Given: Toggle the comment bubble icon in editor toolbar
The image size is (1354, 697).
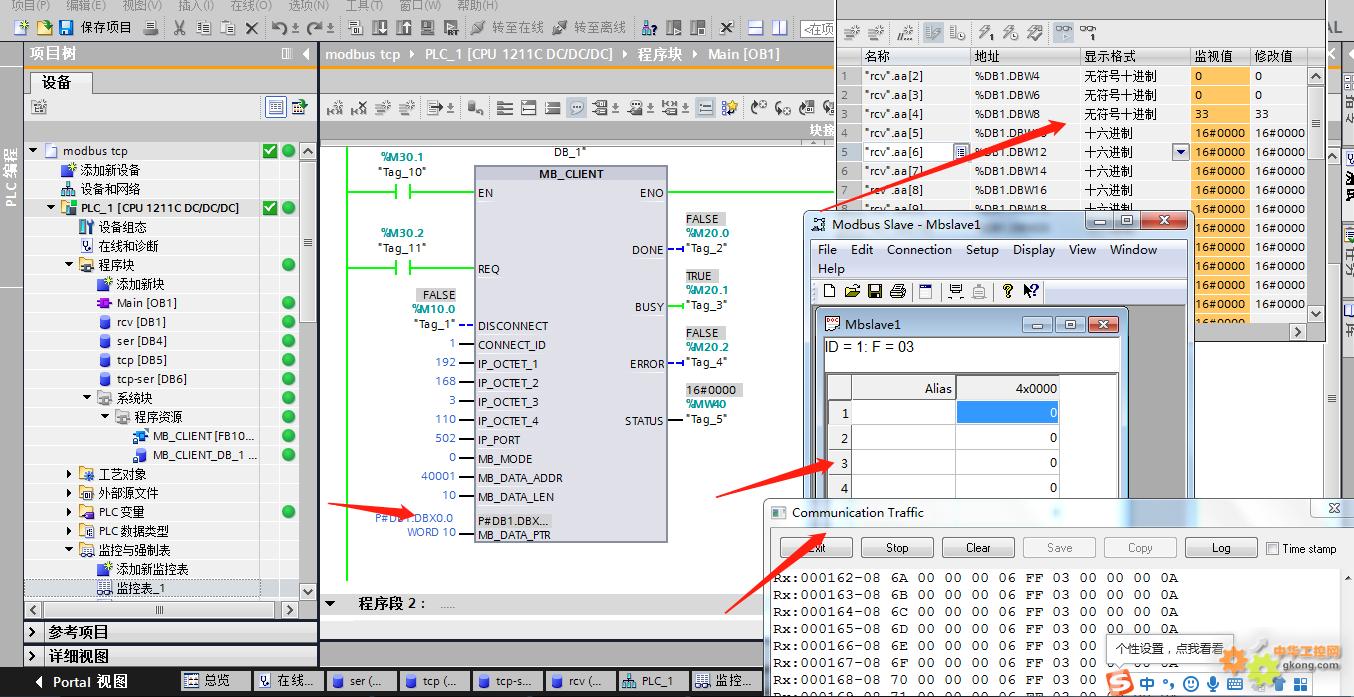Looking at the screenshot, I should pyautogui.click(x=577, y=107).
